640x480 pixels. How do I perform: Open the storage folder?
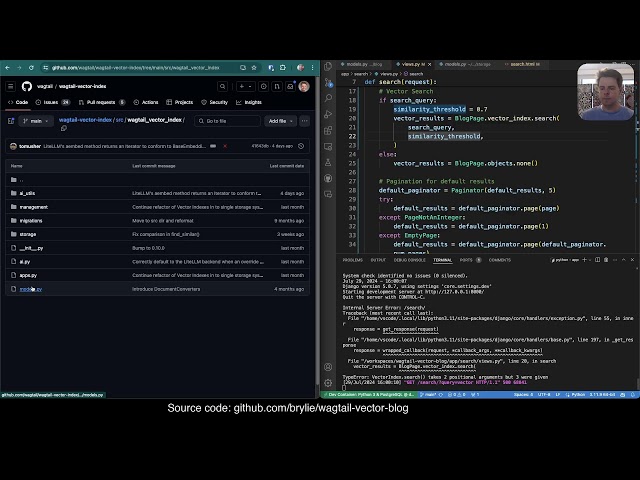[x=28, y=234]
